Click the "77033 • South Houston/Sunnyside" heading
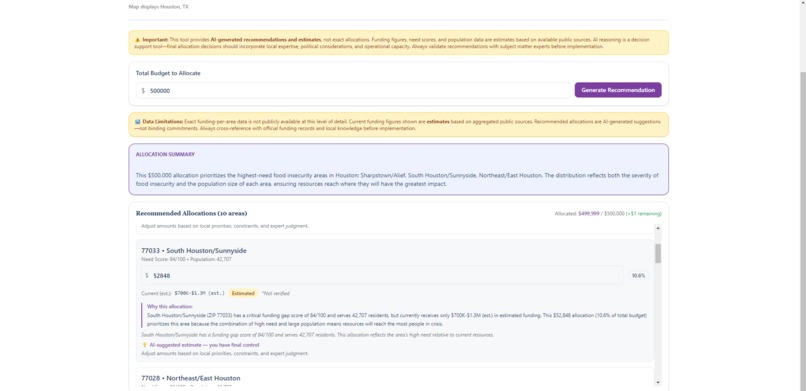806x391 pixels. (194, 251)
